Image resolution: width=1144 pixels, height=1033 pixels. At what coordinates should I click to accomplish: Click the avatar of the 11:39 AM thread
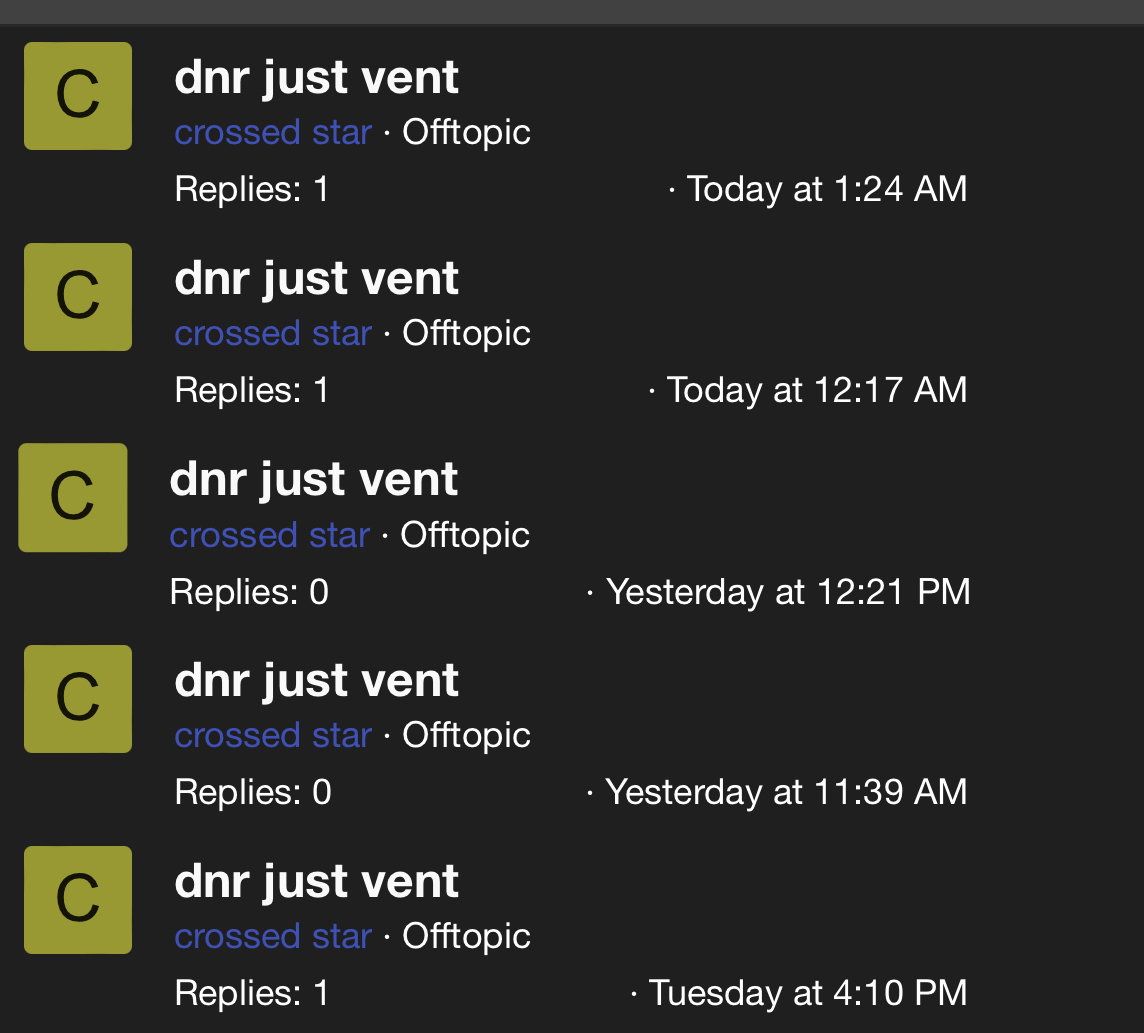click(78, 699)
